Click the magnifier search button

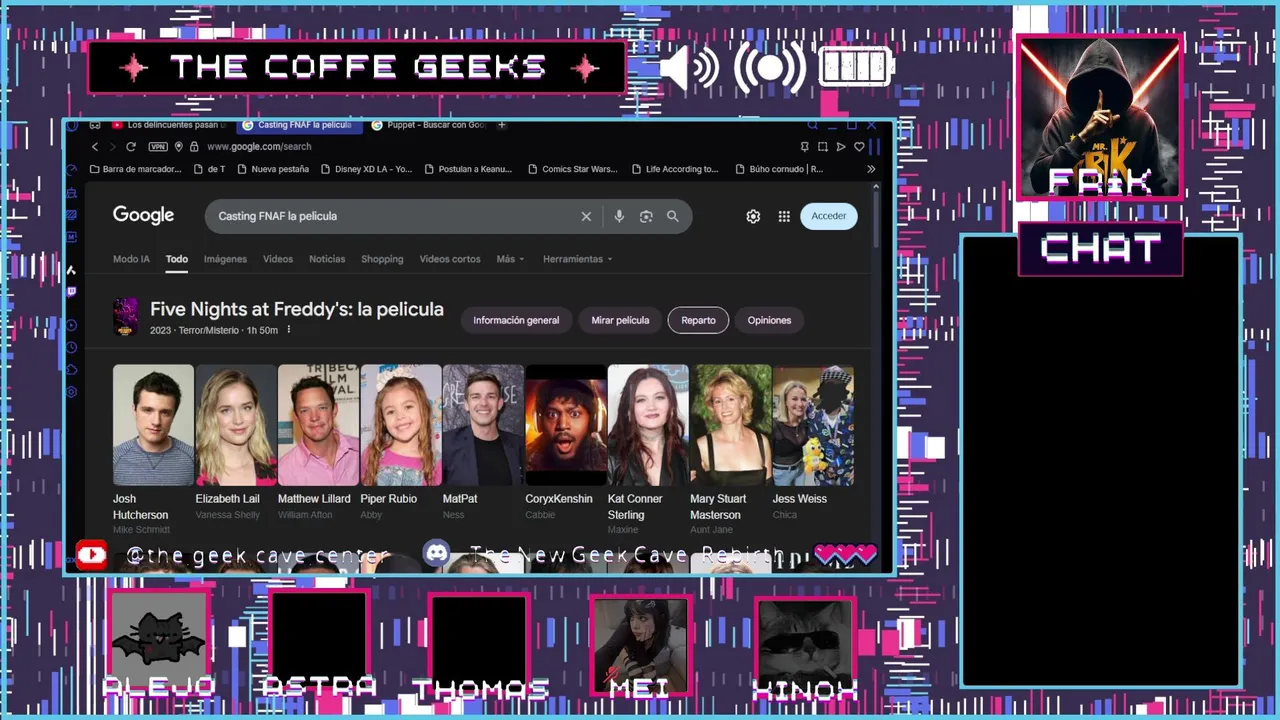[x=673, y=216]
